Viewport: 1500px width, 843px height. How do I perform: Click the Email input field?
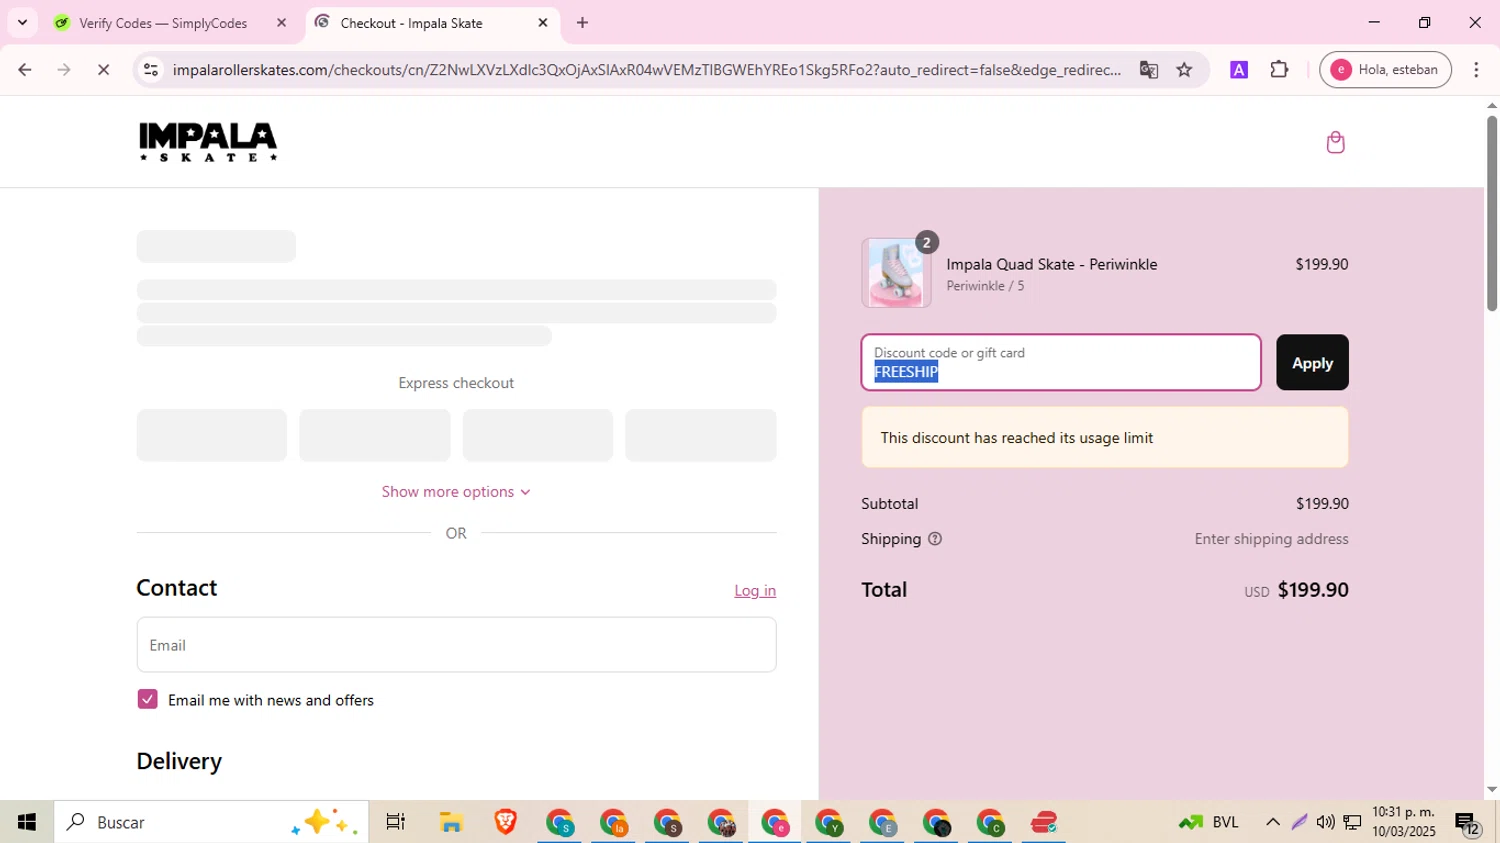(456, 645)
